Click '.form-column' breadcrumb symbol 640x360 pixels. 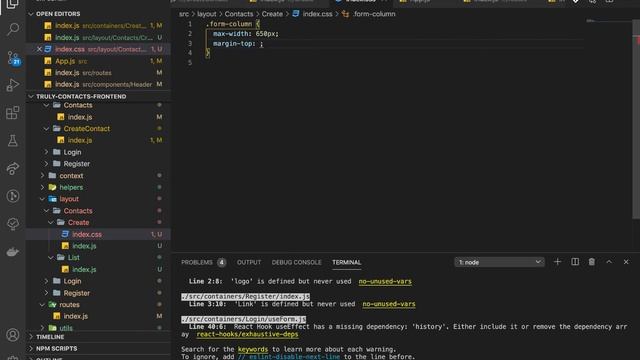pos(374,14)
